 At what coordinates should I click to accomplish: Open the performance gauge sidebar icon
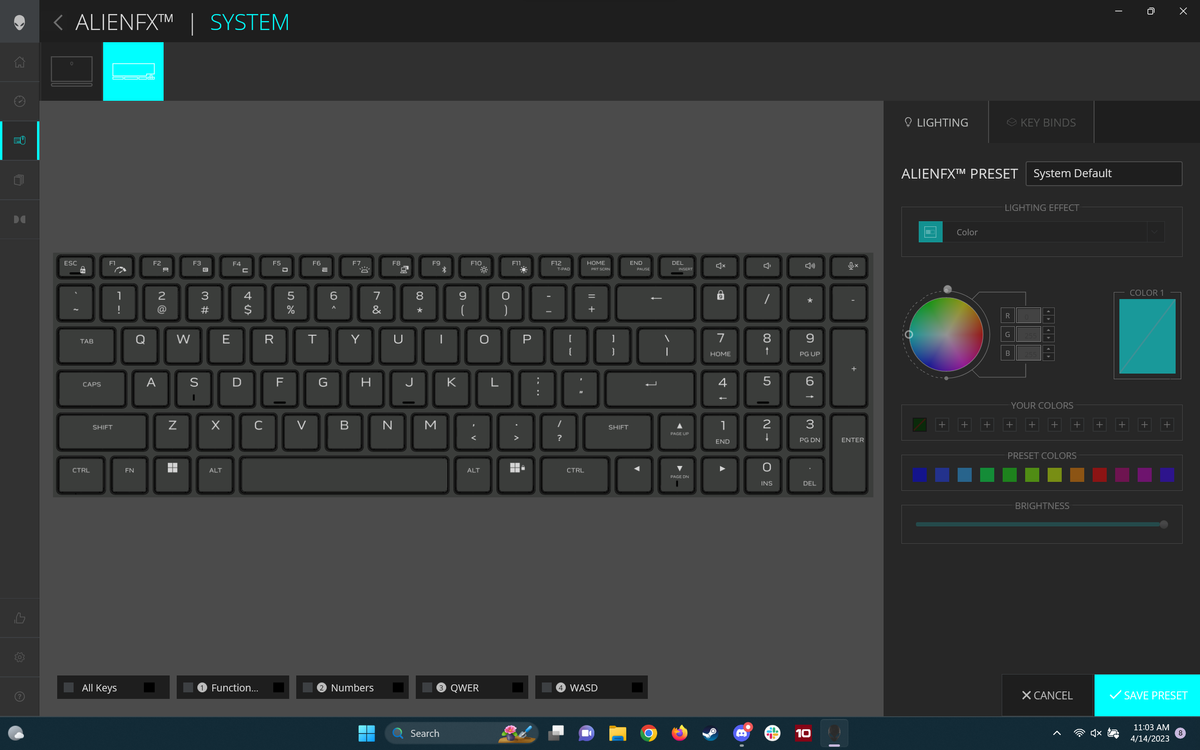pyautogui.click(x=19, y=101)
